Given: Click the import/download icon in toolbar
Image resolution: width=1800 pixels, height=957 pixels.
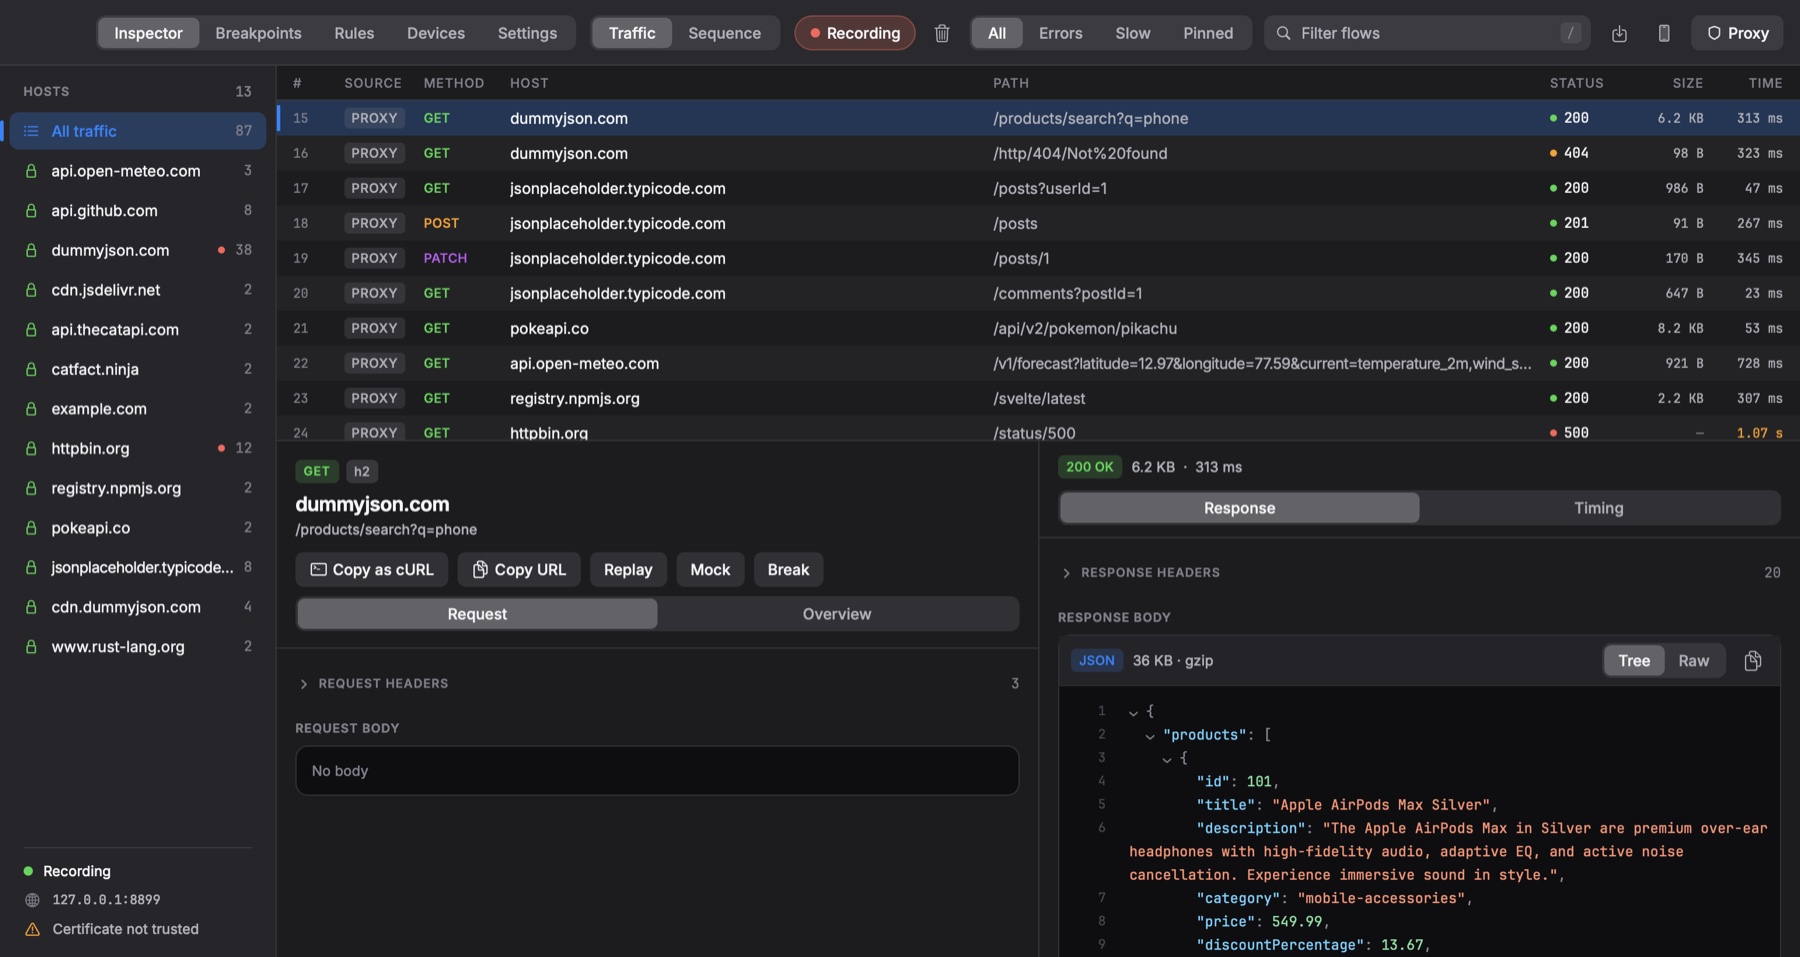Looking at the screenshot, I should click(1619, 33).
